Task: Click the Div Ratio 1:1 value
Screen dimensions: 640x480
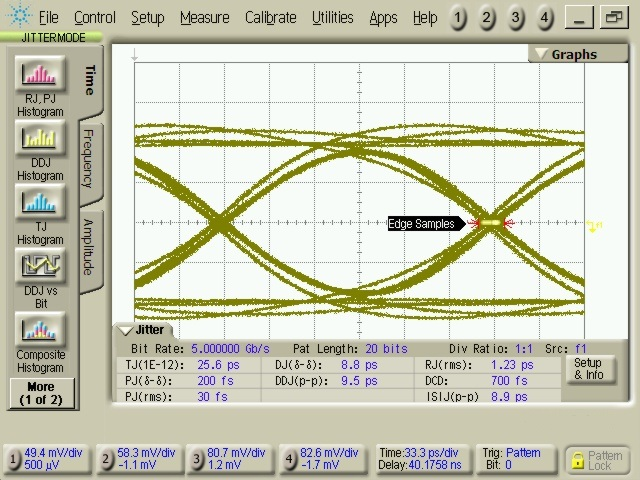Action: click(524, 349)
